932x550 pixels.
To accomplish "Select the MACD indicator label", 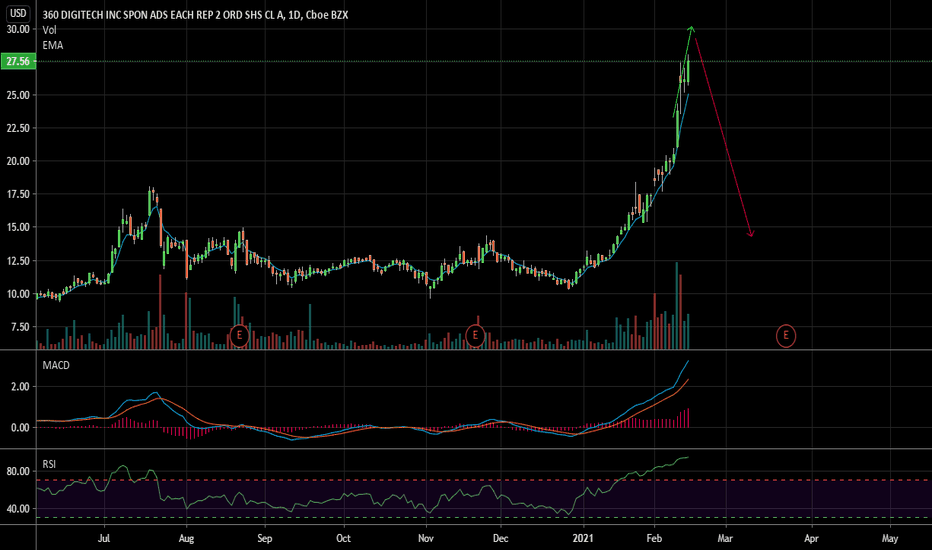I will (x=56, y=365).
